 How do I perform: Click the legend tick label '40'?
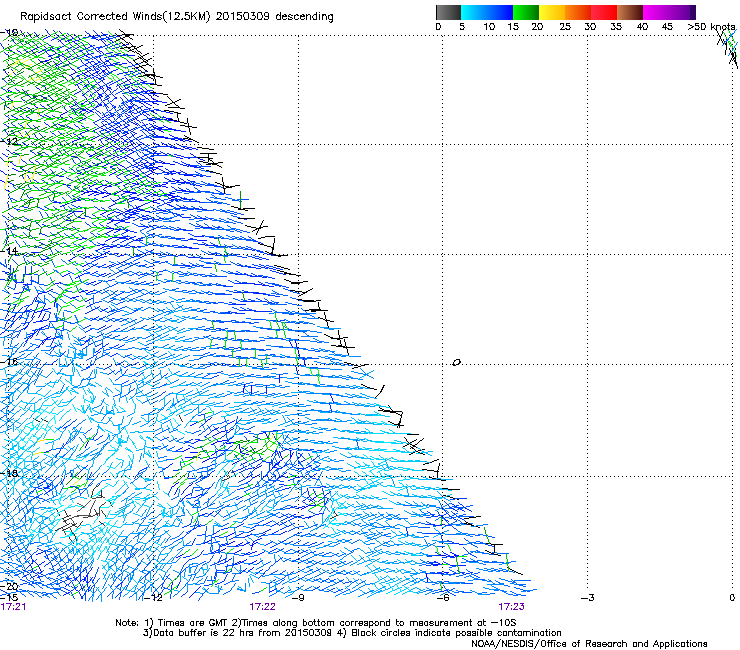642,27
